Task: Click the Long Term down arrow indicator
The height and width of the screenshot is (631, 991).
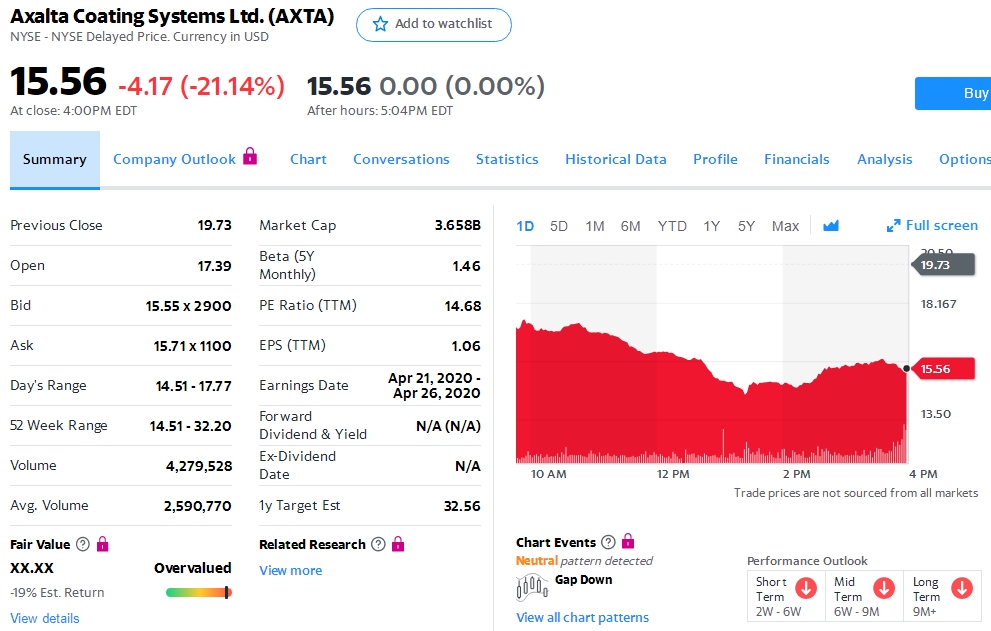Action: (962, 588)
